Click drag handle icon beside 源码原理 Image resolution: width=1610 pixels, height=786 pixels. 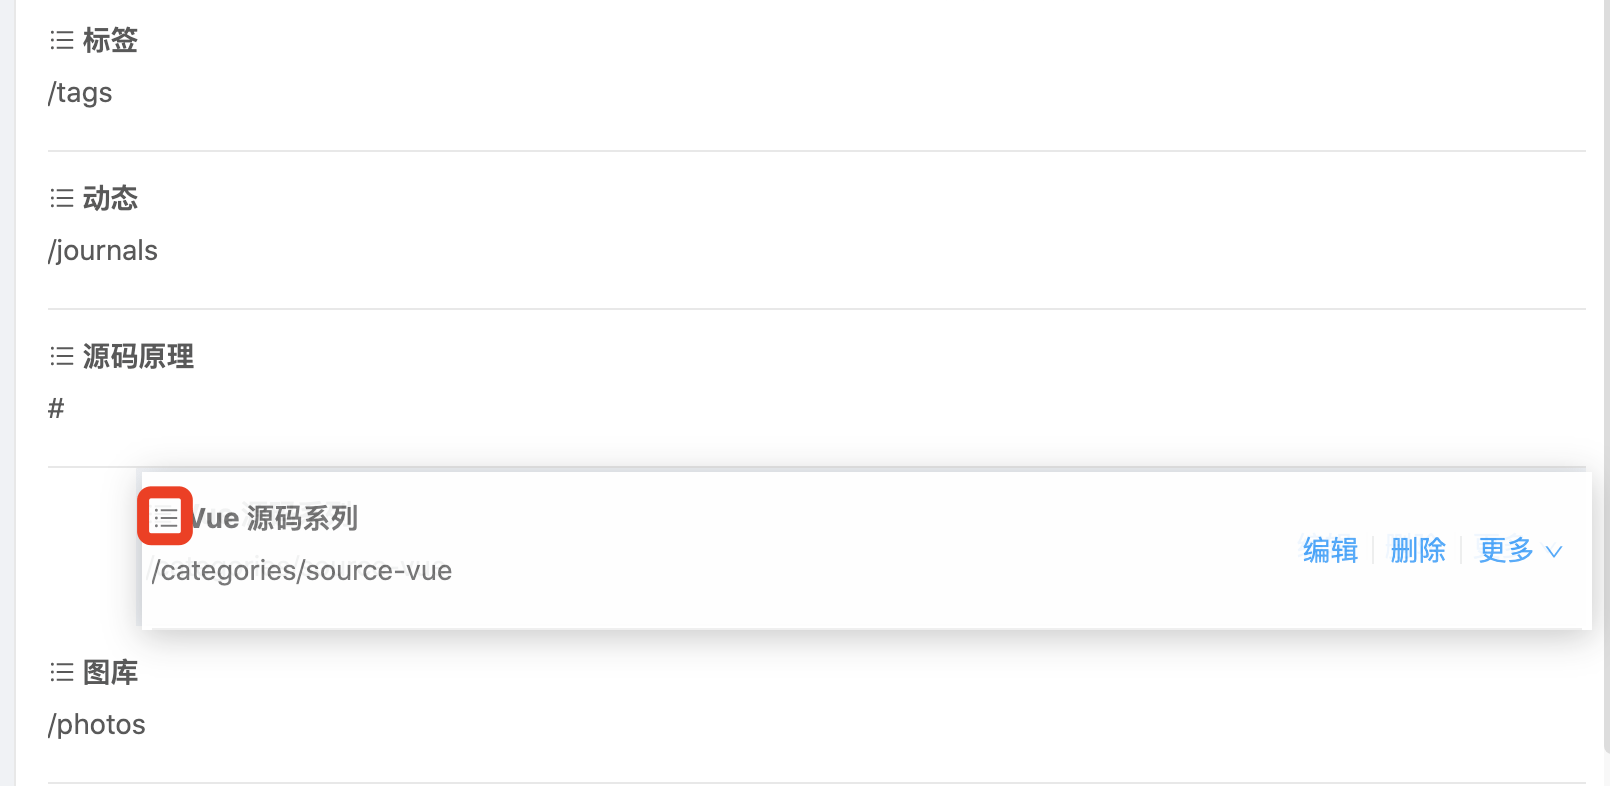pos(62,357)
